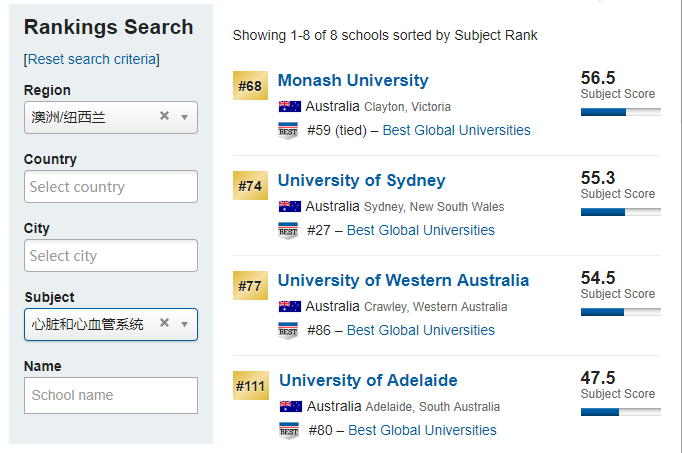Click the Rankings Search heading
This screenshot has height=453, width=682.
109,27
